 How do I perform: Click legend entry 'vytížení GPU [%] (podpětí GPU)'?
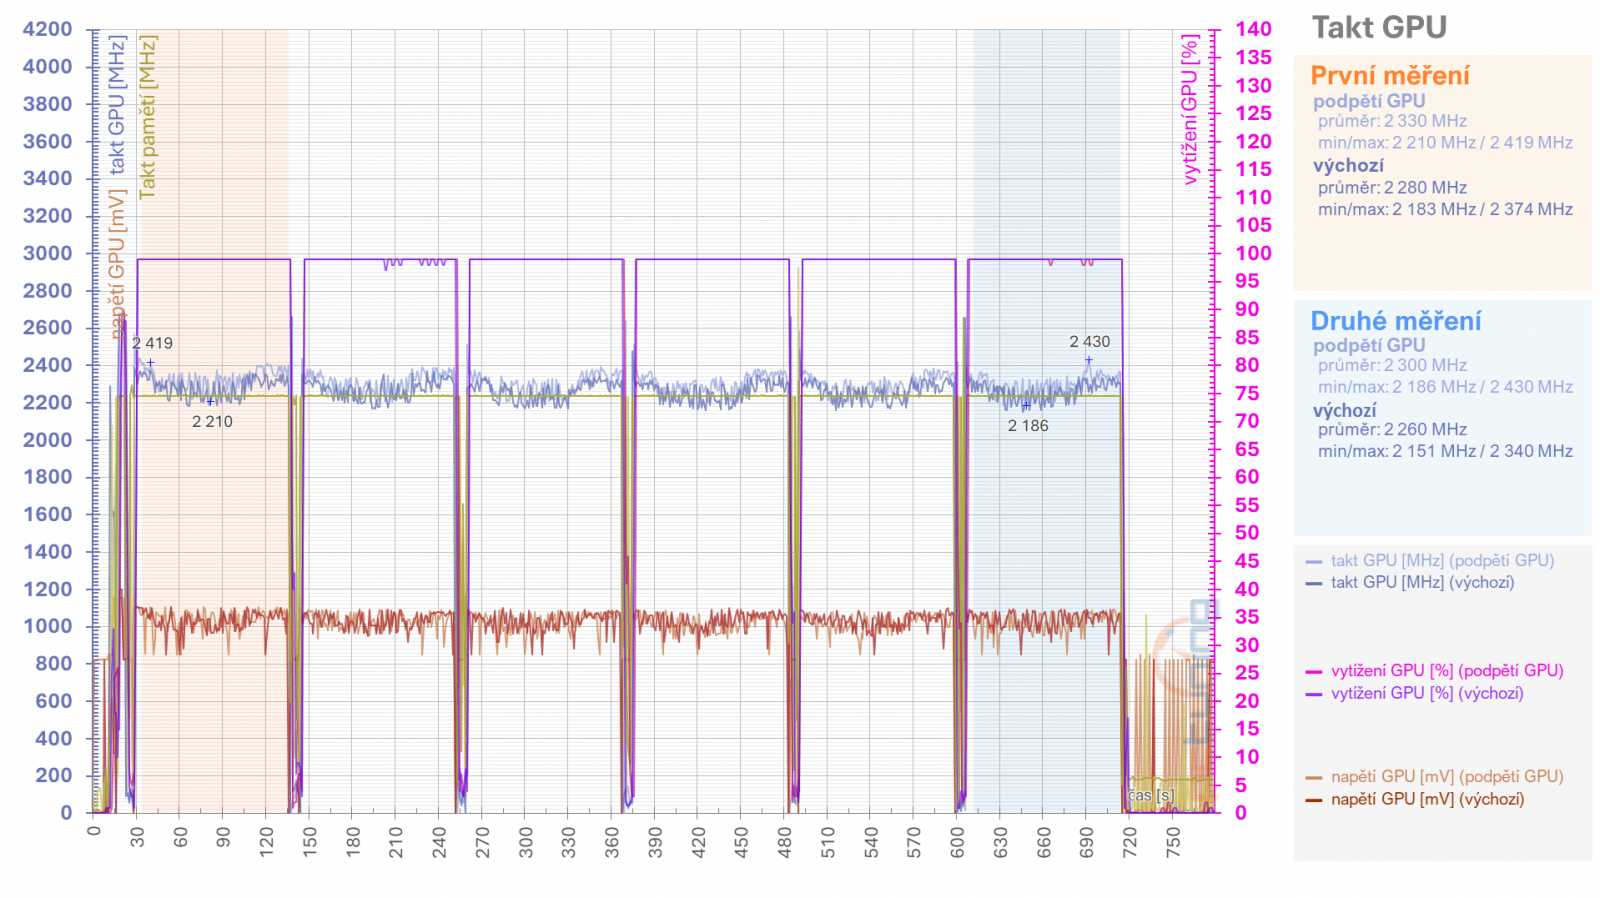click(x=1447, y=671)
